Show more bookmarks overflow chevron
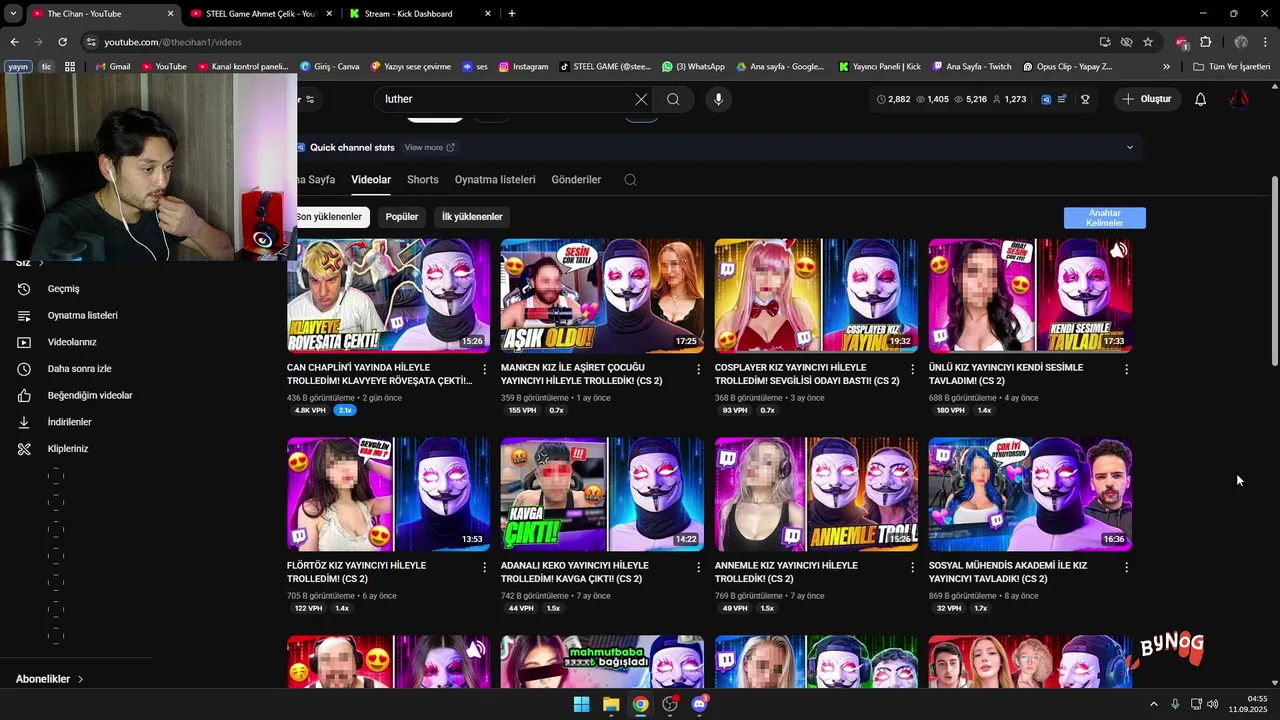 (x=1166, y=67)
